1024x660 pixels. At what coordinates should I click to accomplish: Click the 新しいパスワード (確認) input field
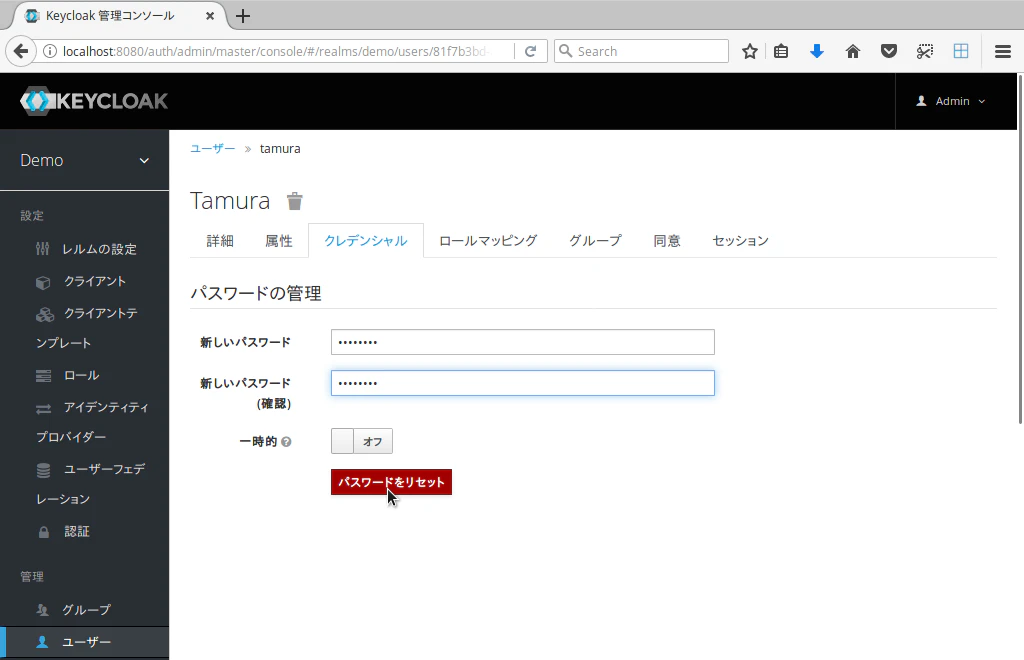pos(522,383)
